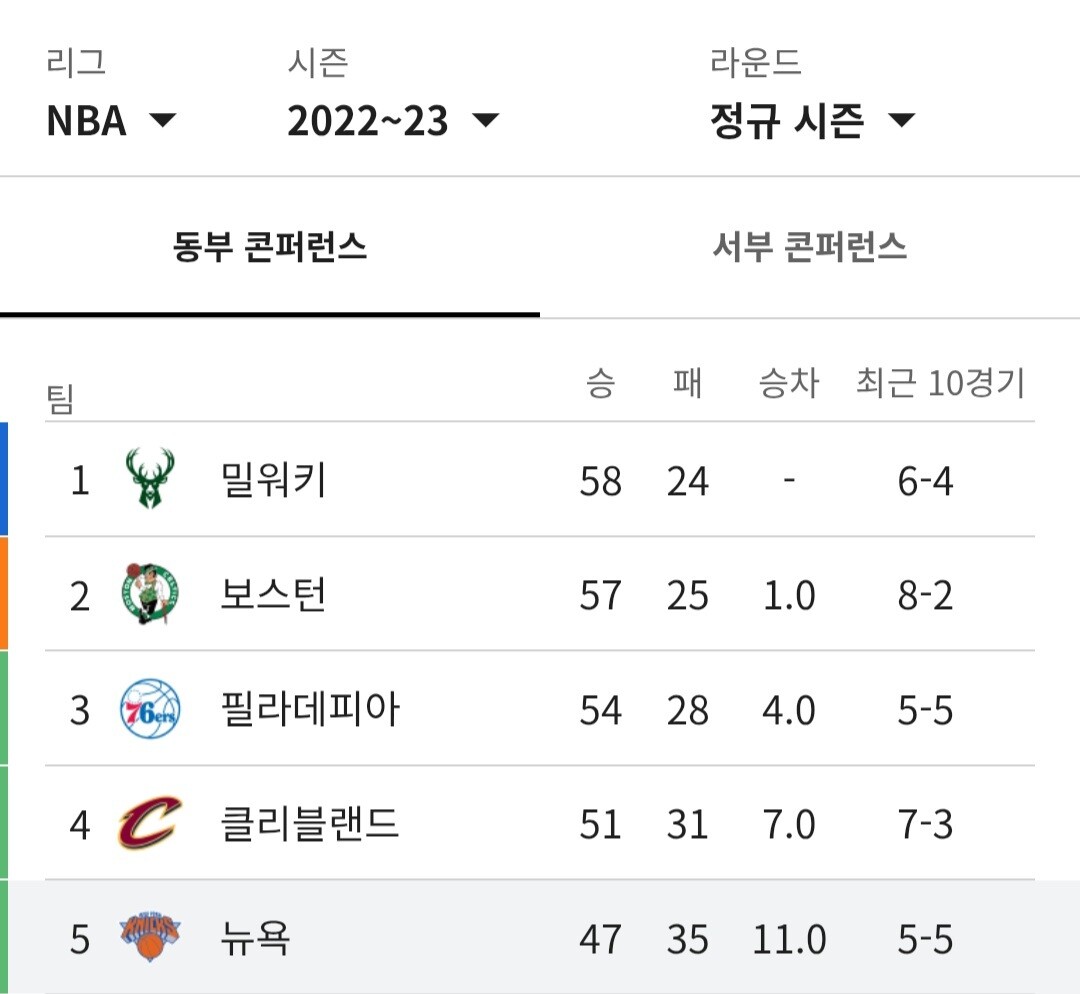Viewport: 1080px width, 994px height.
Task: Select the 동부 콘퍼런스 tab
Action: pyautogui.click(x=269, y=247)
